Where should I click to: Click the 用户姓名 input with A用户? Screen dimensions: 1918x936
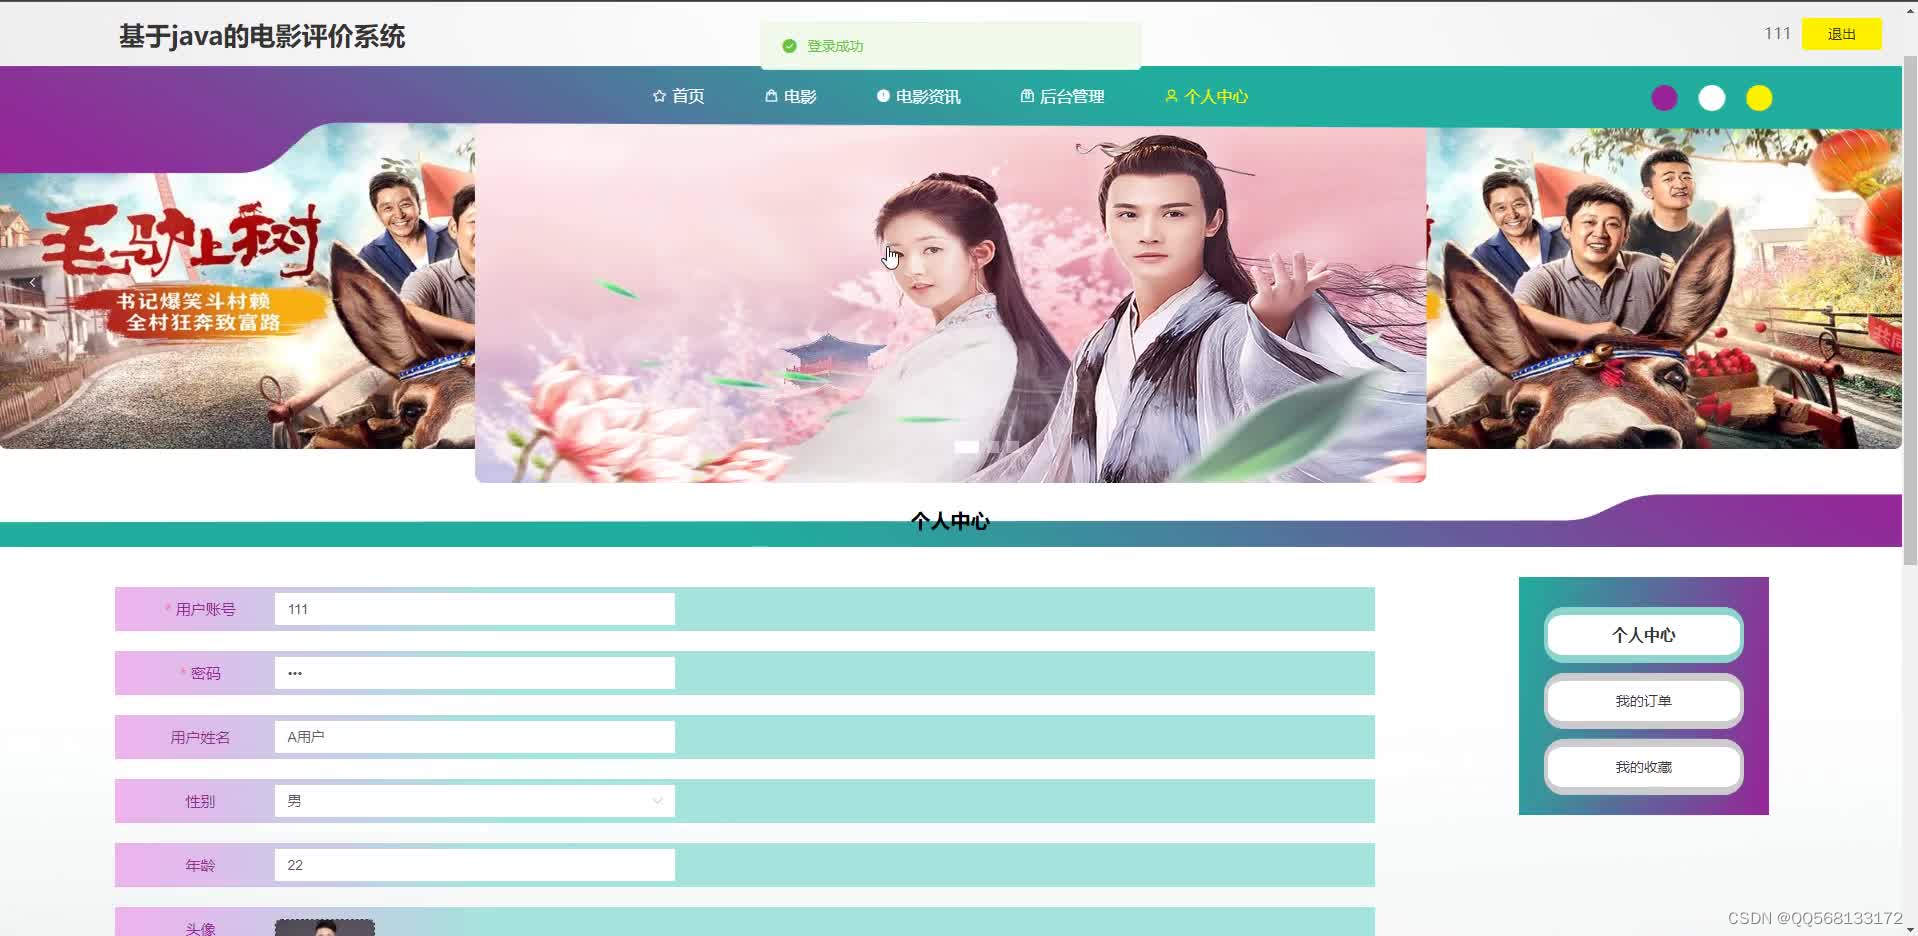click(474, 737)
